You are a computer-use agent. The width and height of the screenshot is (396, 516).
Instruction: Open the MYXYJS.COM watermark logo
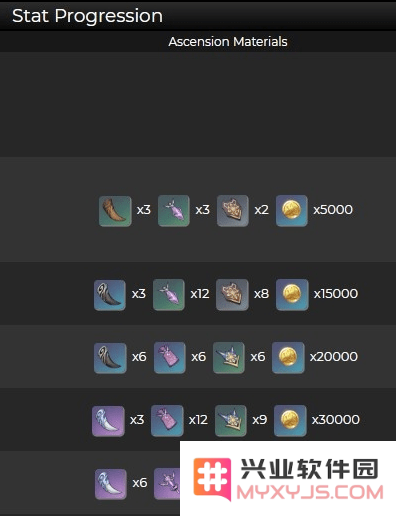pyautogui.click(x=288, y=479)
